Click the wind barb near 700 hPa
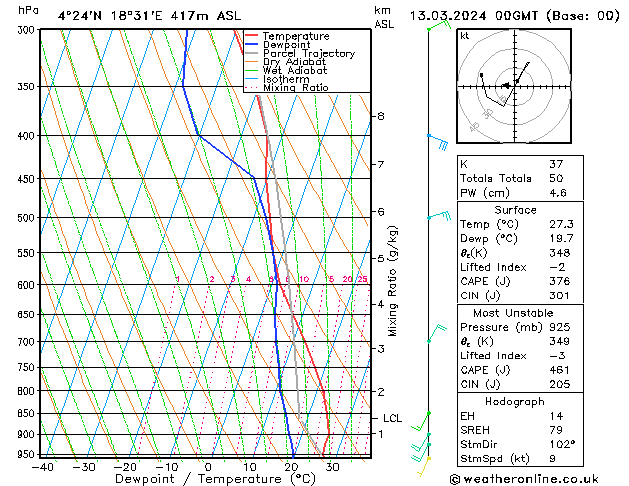 pyautogui.click(x=435, y=333)
